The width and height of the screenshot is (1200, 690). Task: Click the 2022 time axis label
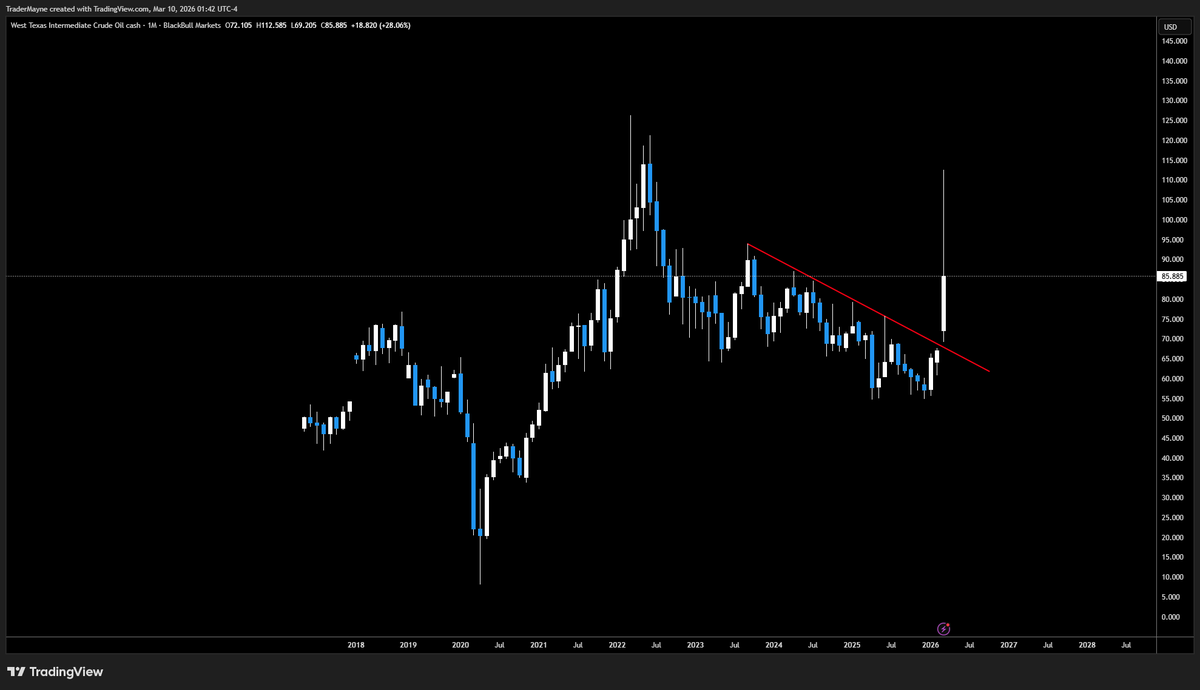tap(617, 646)
